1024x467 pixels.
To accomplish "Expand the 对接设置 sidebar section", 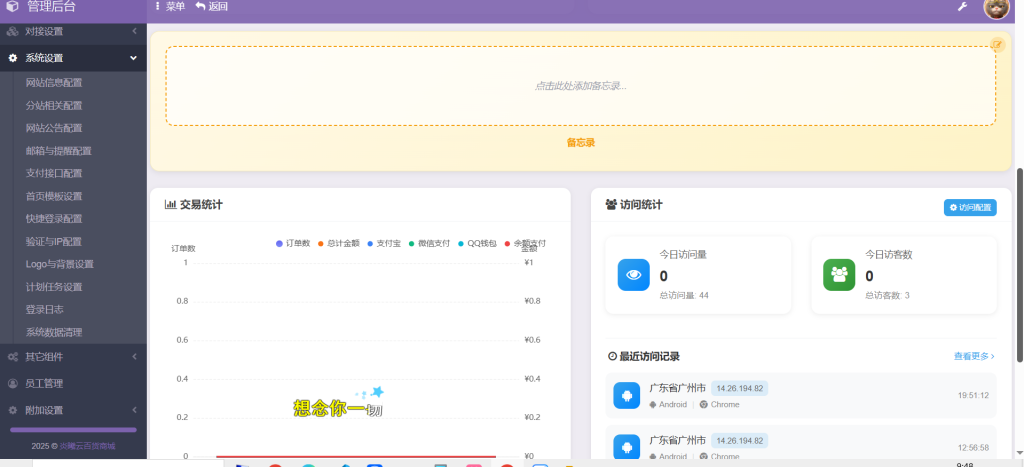I will pyautogui.click(x=73, y=31).
